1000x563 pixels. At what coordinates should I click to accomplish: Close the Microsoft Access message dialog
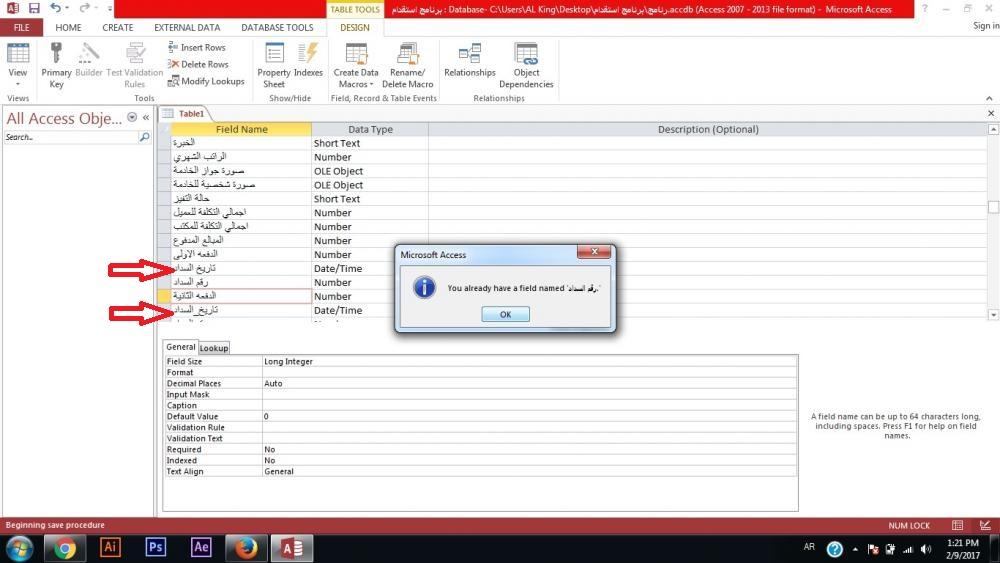pyautogui.click(x=594, y=252)
